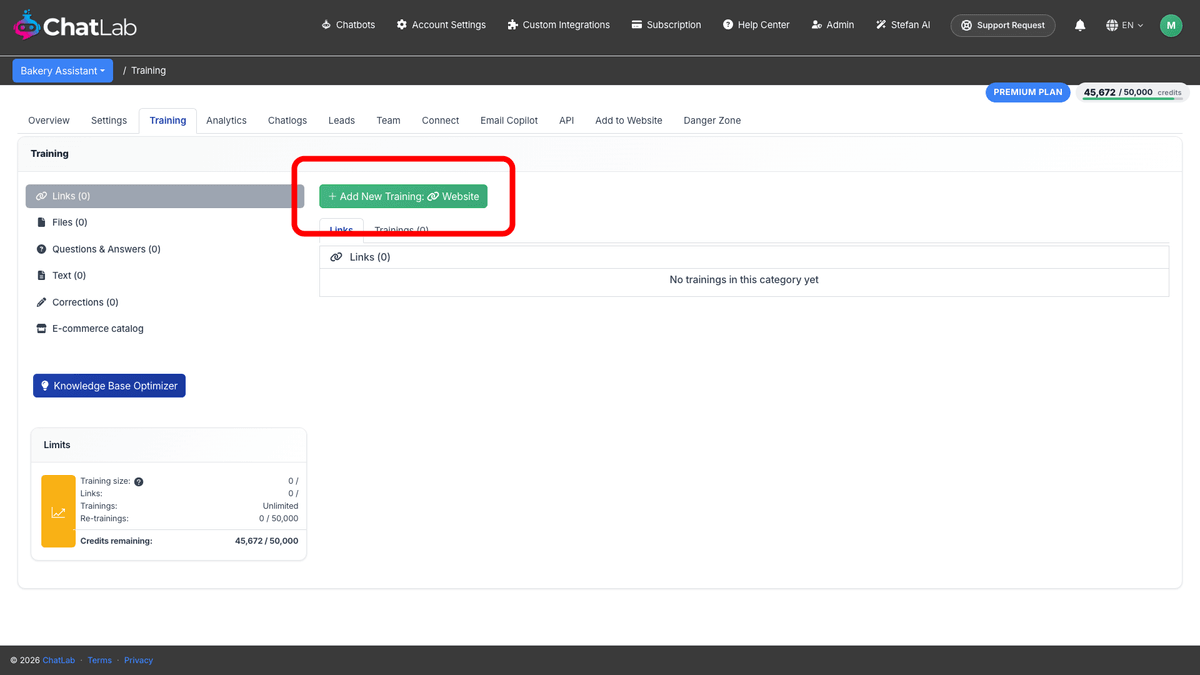Open E-commerce catalog category
Image resolution: width=1200 pixels, height=675 pixels.
tap(165, 328)
